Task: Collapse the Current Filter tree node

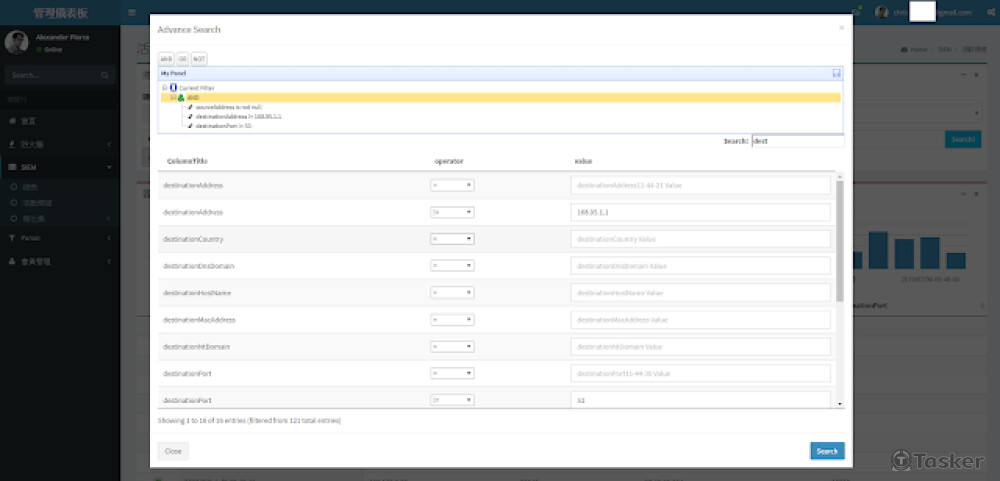Action: click(x=164, y=88)
